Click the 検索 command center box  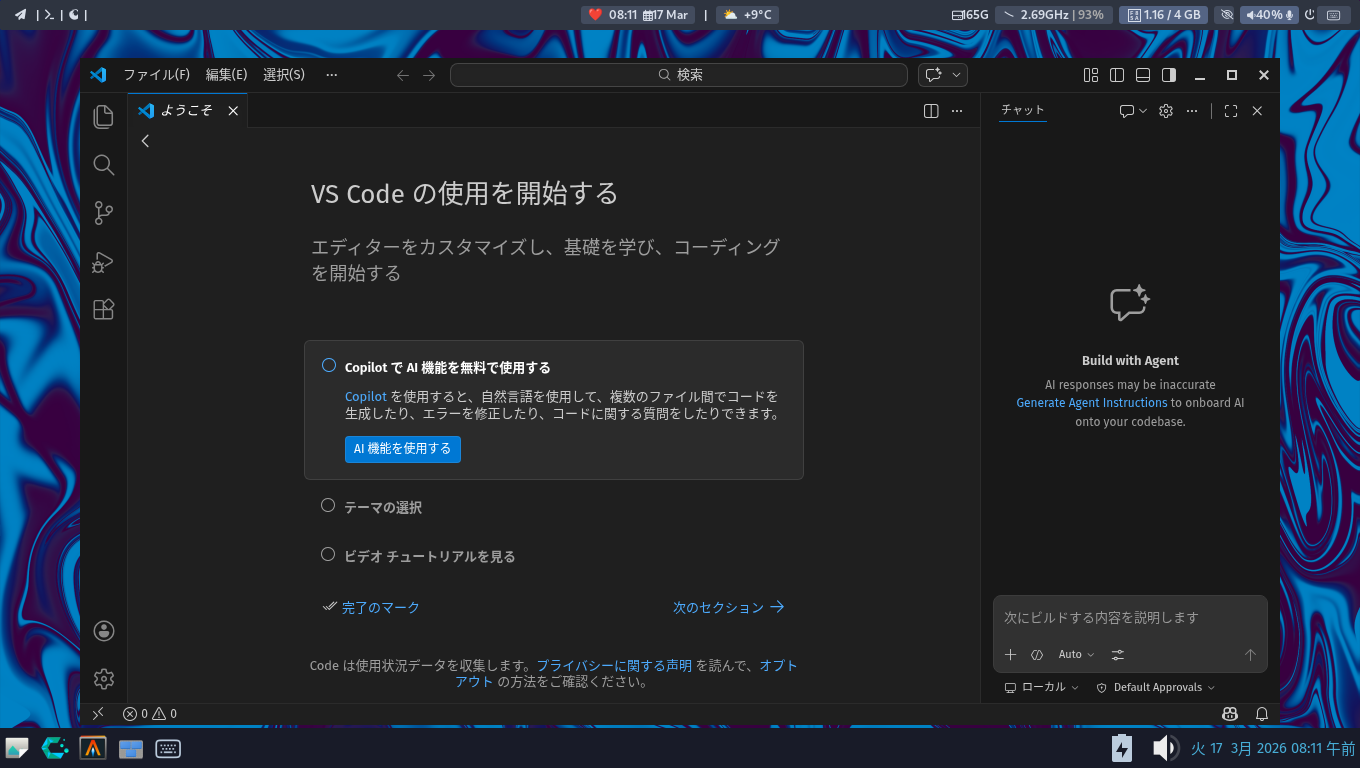(679, 75)
